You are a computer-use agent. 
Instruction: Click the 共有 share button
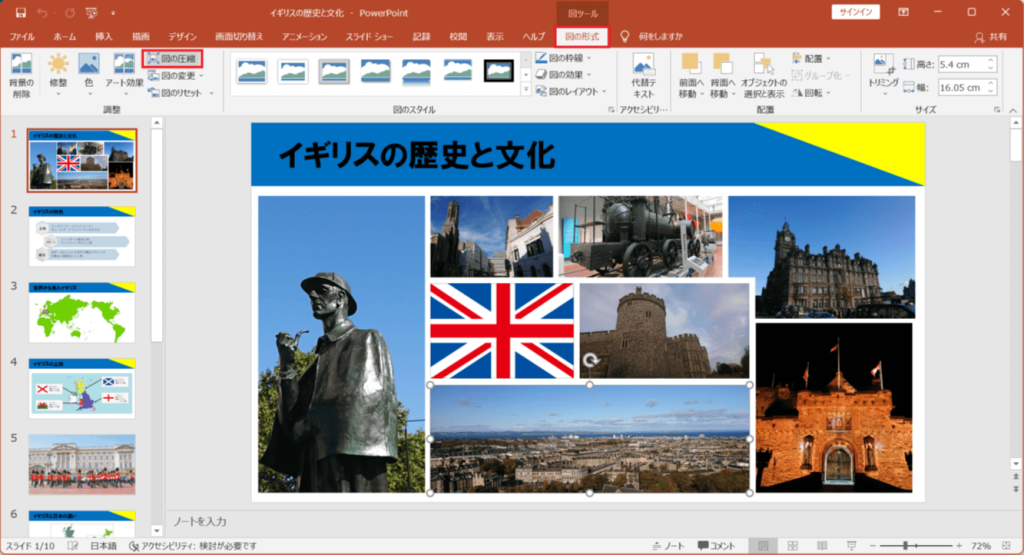point(991,37)
